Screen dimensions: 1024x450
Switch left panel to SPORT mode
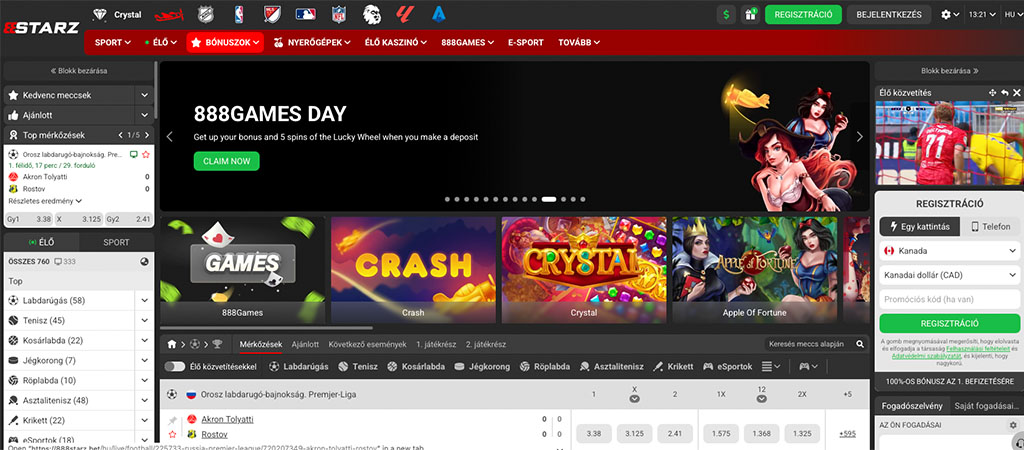click(116, 242)
